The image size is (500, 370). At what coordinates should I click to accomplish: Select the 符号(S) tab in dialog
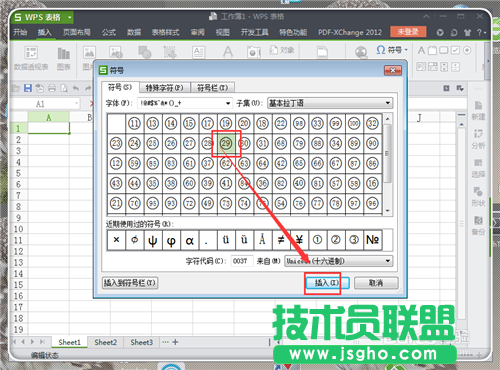[120, 87]
